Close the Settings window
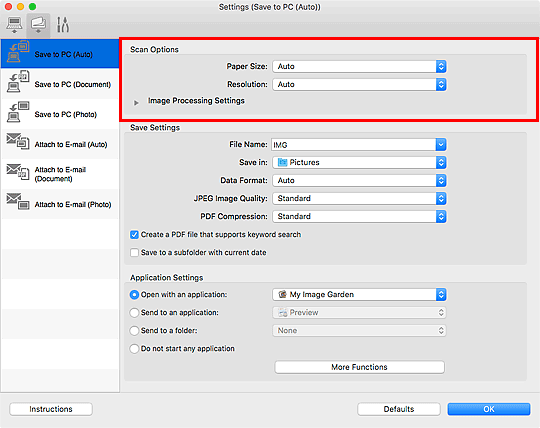Viewport: 540px width, 428px height. (x=8, y=7)
